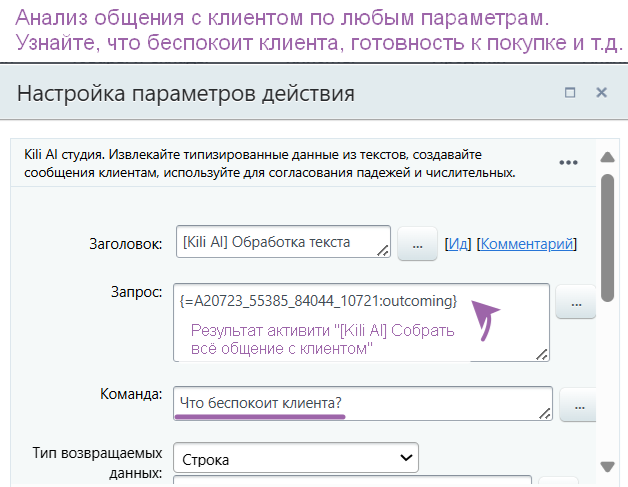Open the Комментарий link
This screenshot has height=487, width=628.
526,243
